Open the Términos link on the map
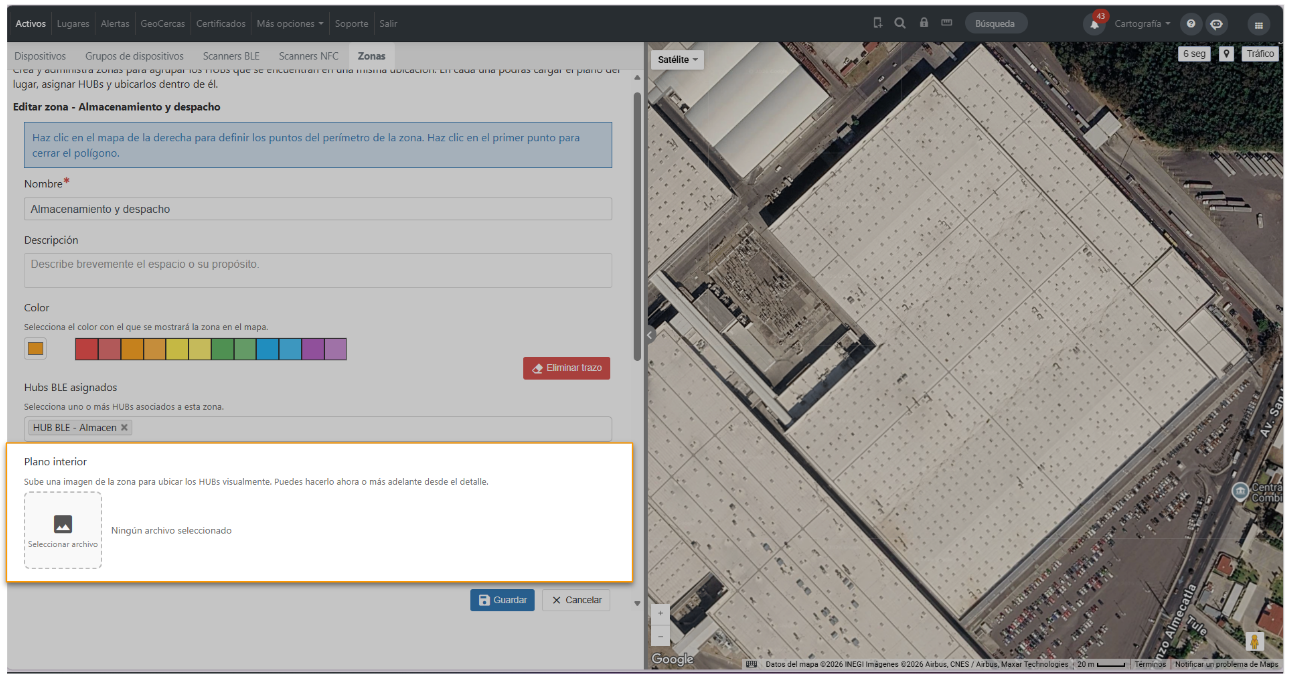 (x=1150, y=664)
